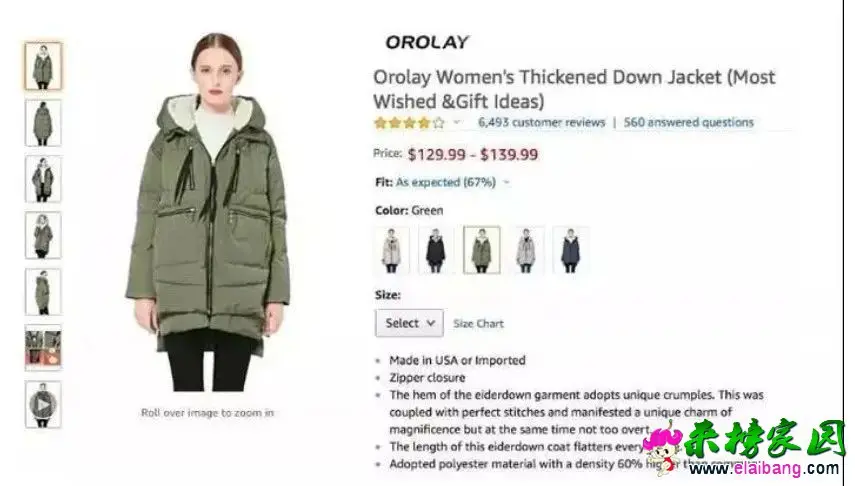Screen dimensions: 855x486
Task: Open the Size Chart link
Action: (478, 323)
